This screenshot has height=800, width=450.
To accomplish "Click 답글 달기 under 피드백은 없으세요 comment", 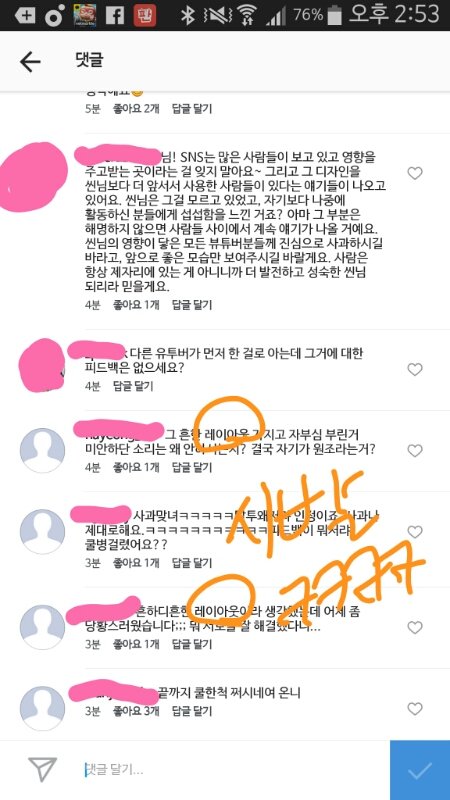I will (x=133, y=386).
